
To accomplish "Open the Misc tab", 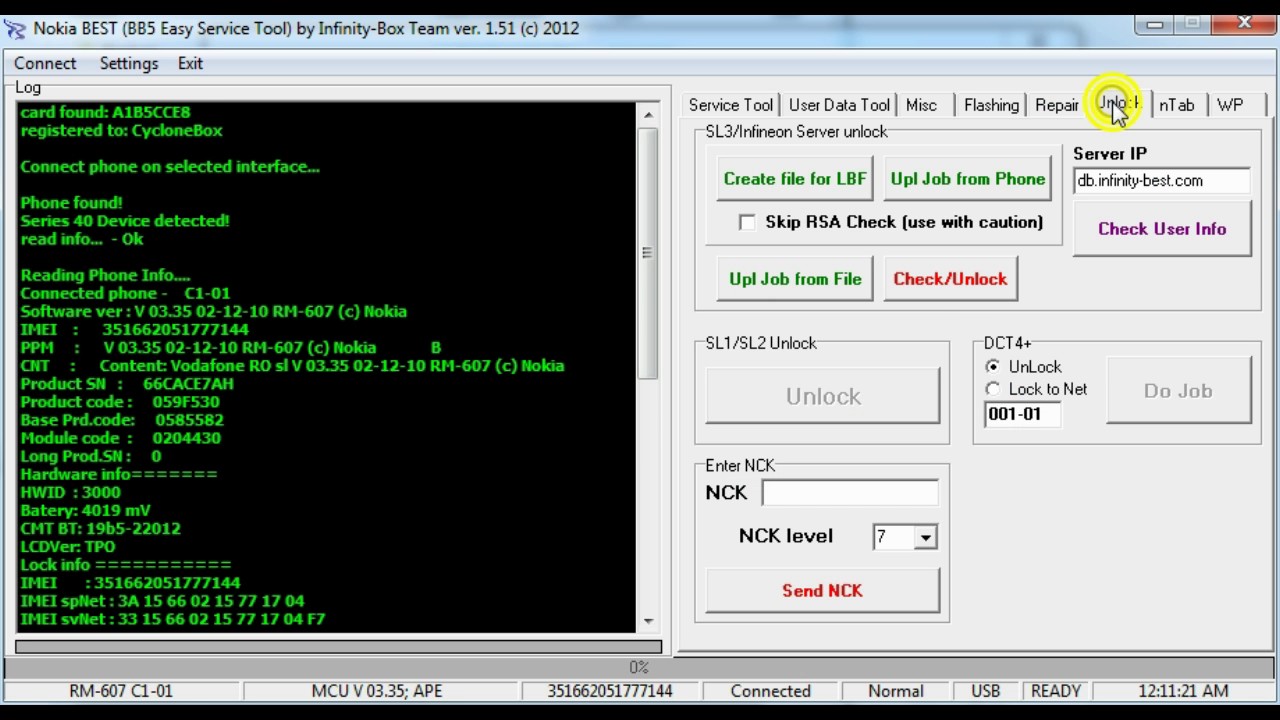I will 921,105.
